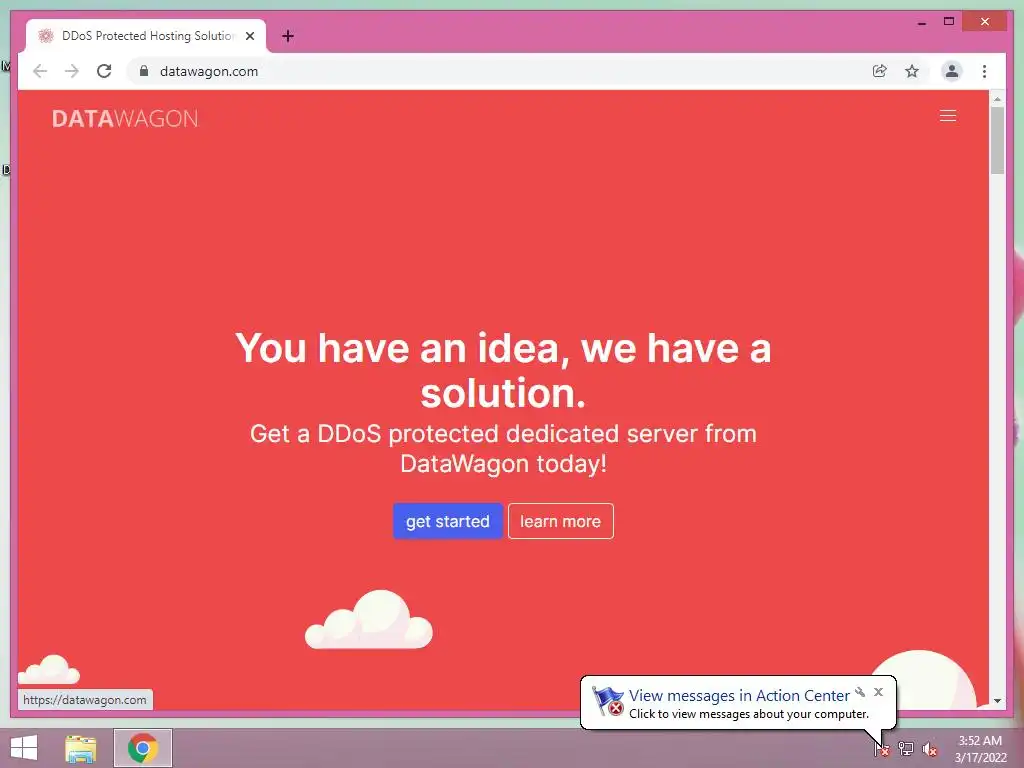Click the Chrome taskbar icon

(143, 748)
